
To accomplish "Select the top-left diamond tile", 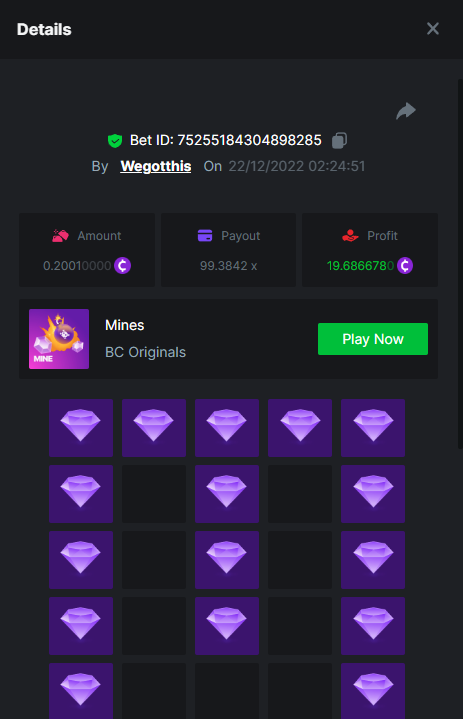I will point(81,427).
